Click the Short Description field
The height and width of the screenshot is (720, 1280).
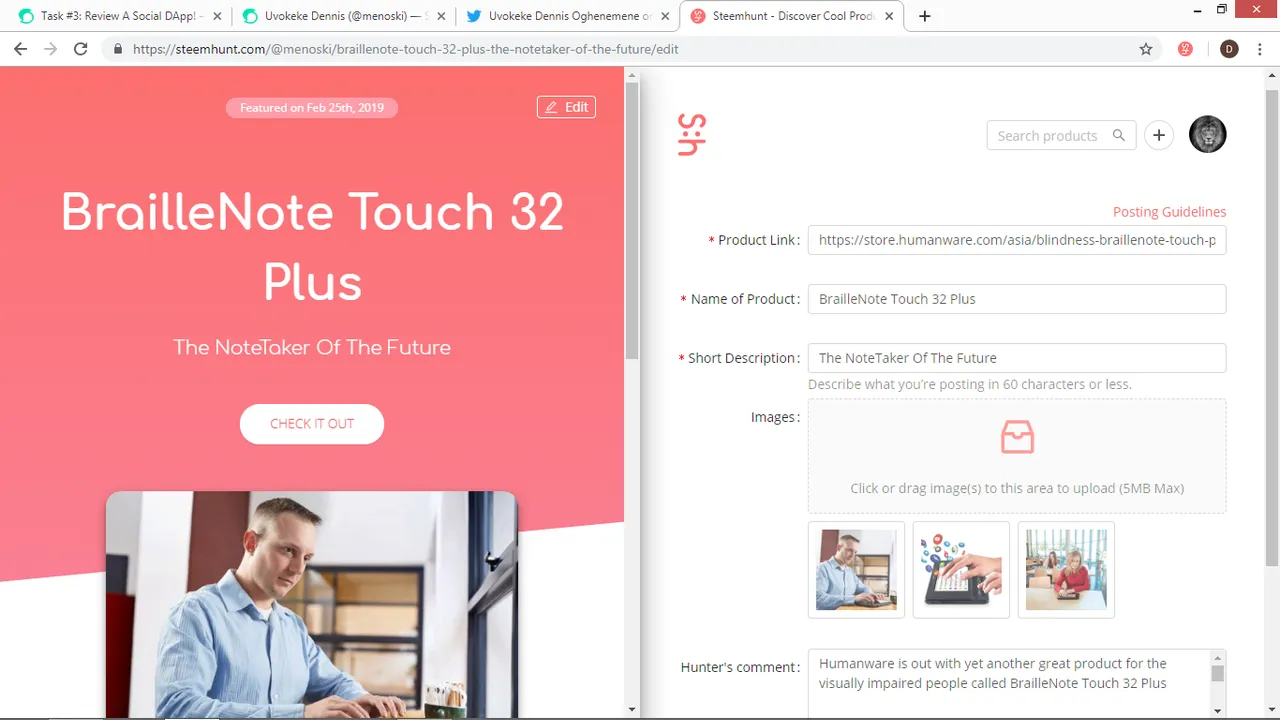pos(1017,358)
